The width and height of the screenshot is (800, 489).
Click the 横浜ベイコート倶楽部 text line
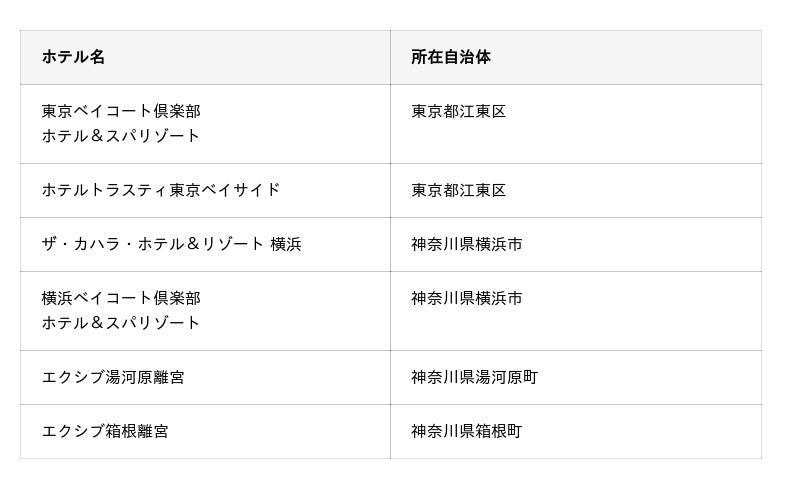(121, 298)
